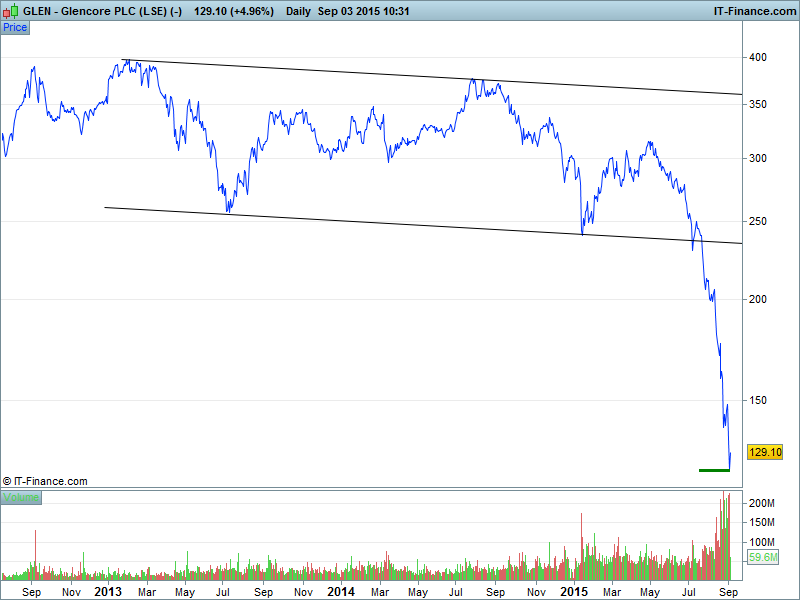Click the yellow 129.10 current price tag
Viewport: 800px width, 600px height.
763,453
